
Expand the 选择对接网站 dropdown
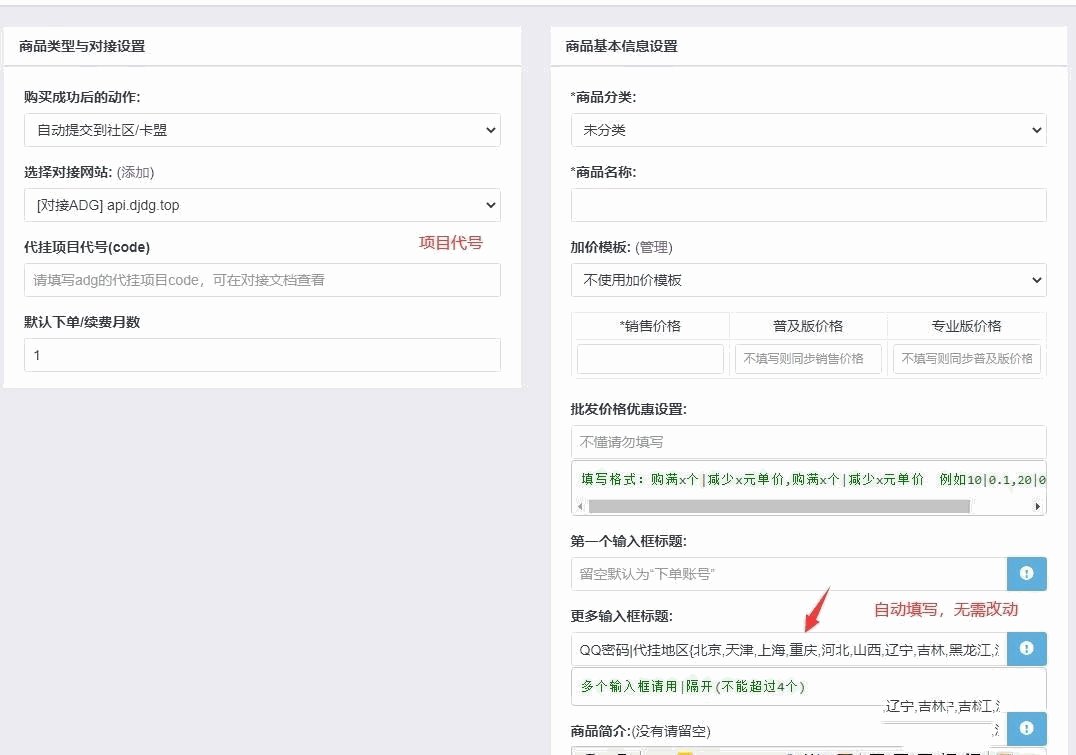(x=262, y=205)
